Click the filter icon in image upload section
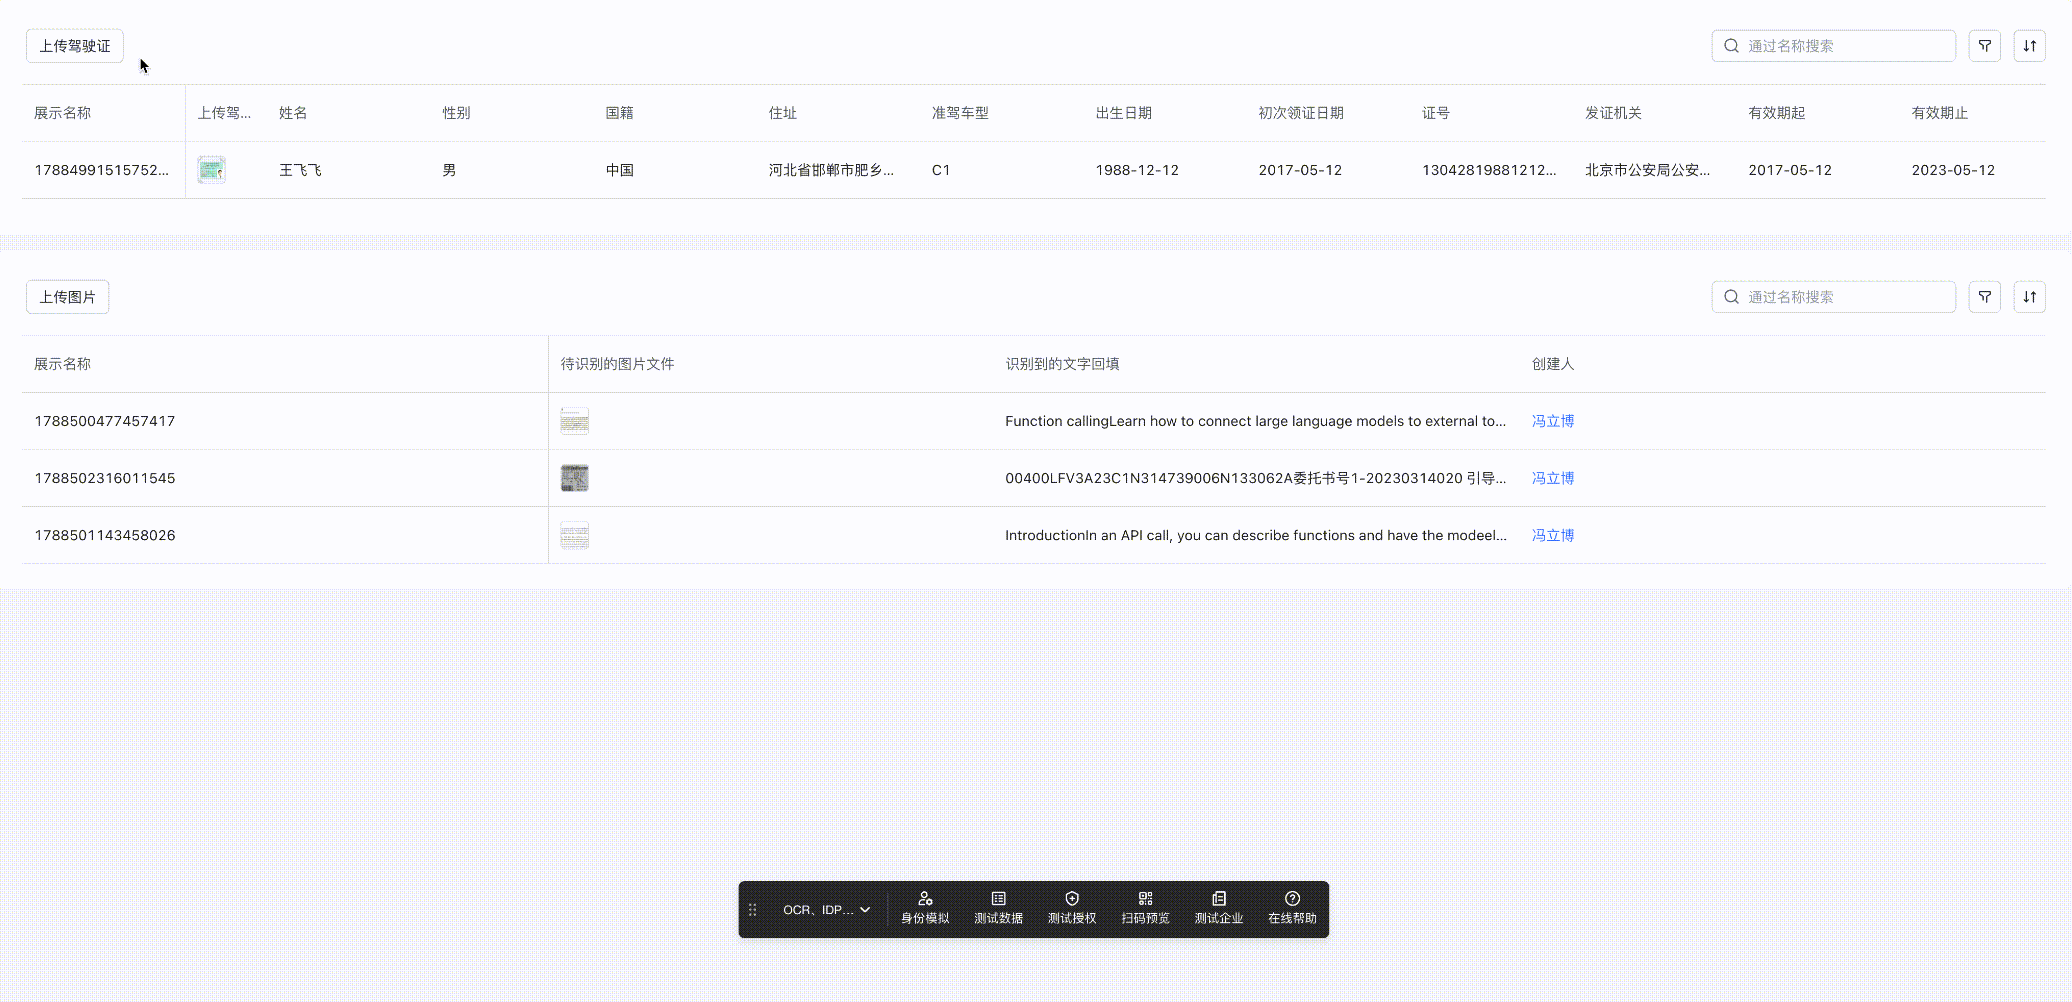 [x=1984, y=297]
